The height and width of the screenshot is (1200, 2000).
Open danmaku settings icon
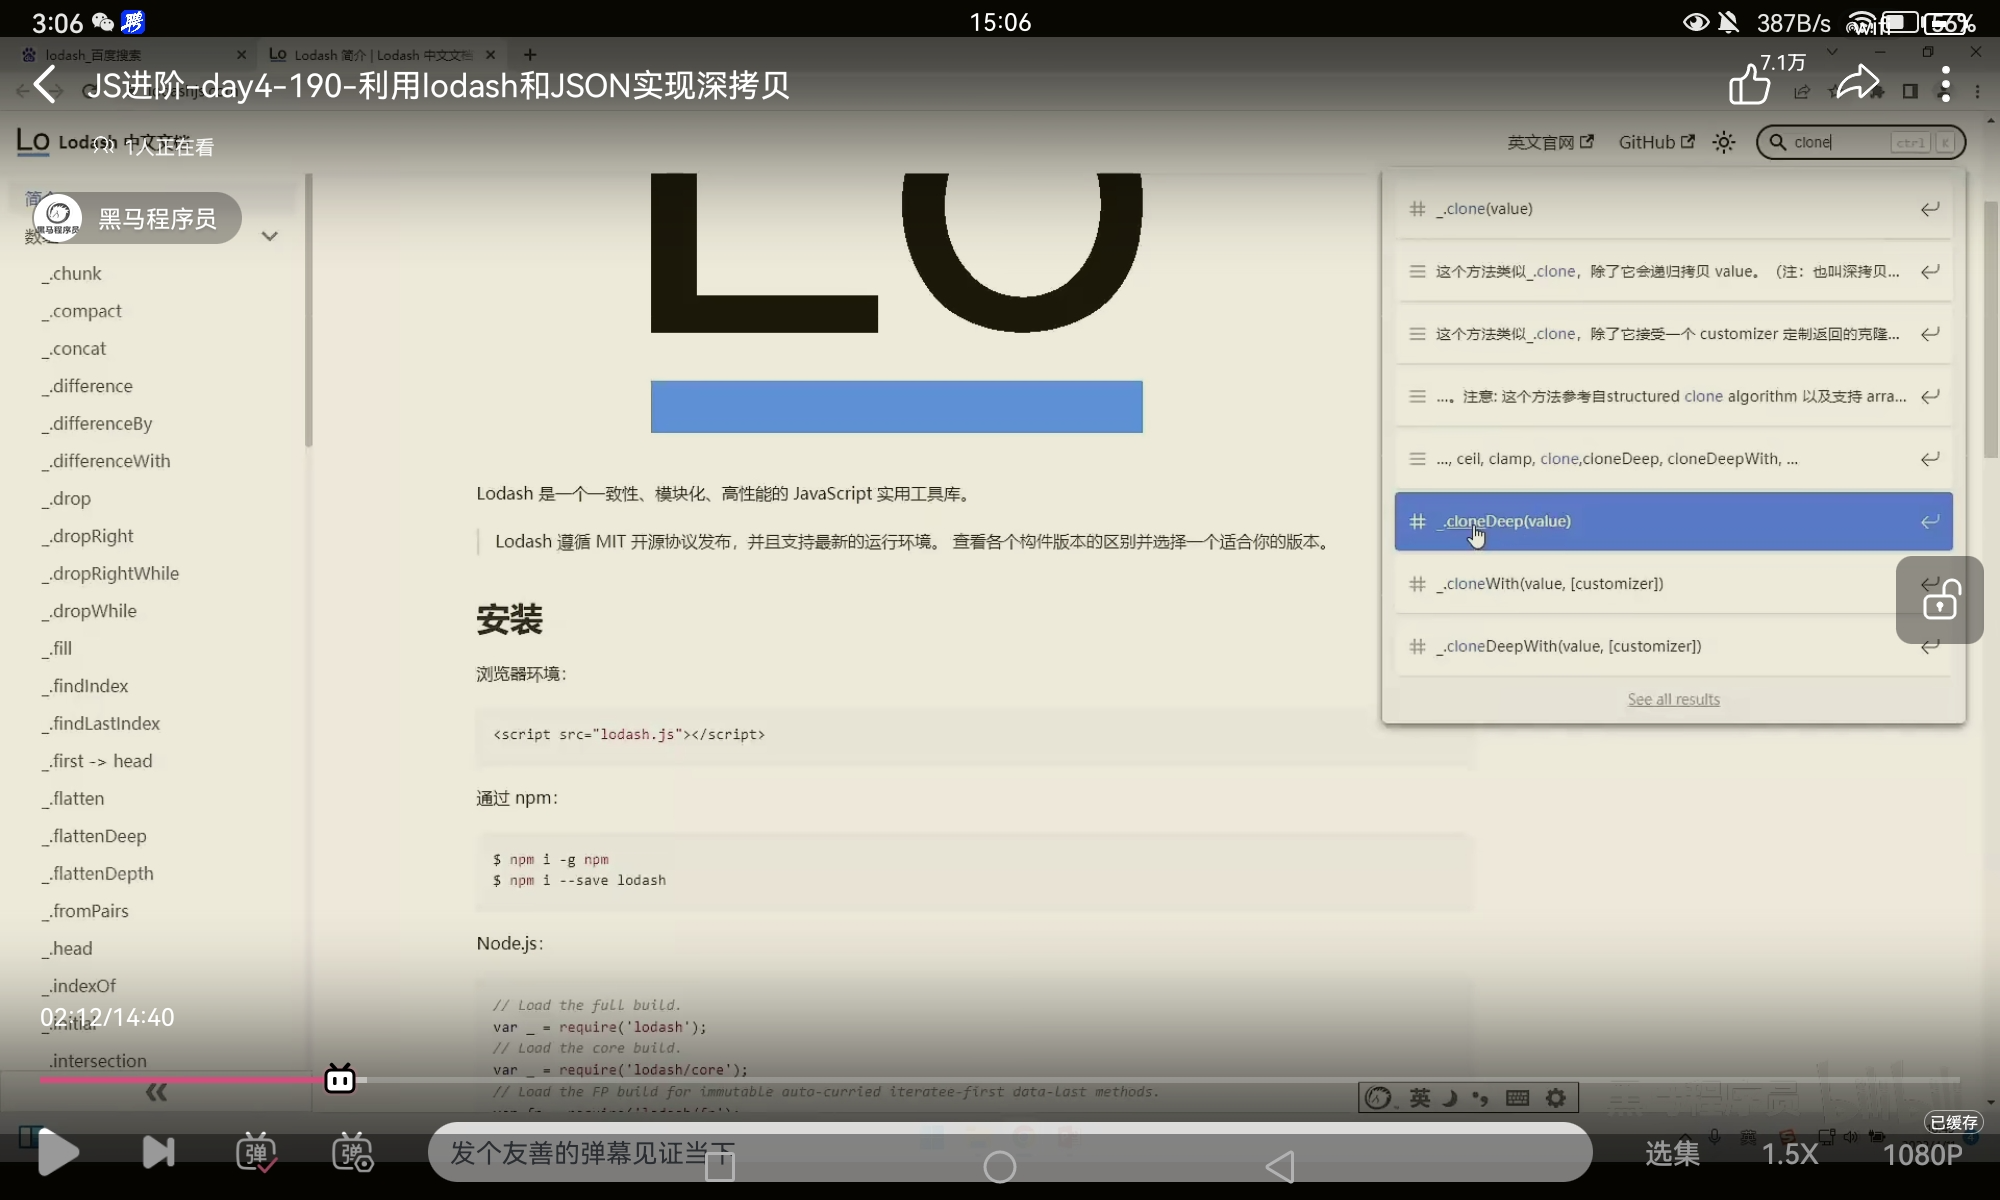[352, 1152]
